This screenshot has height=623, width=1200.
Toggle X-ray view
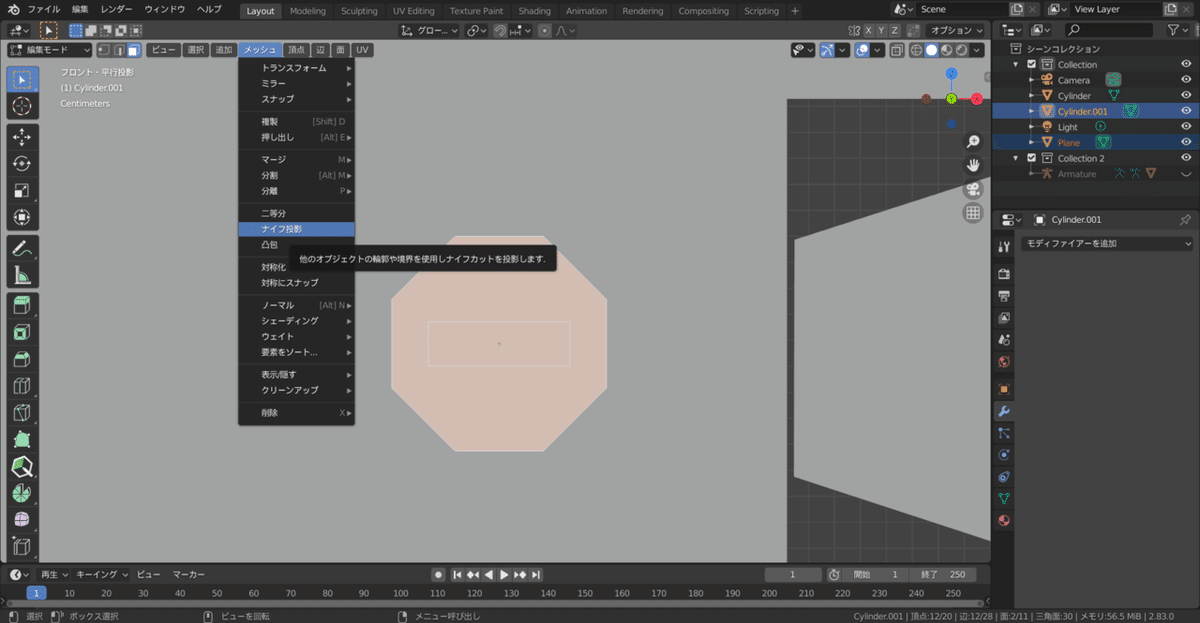click(x=897, y=50)
